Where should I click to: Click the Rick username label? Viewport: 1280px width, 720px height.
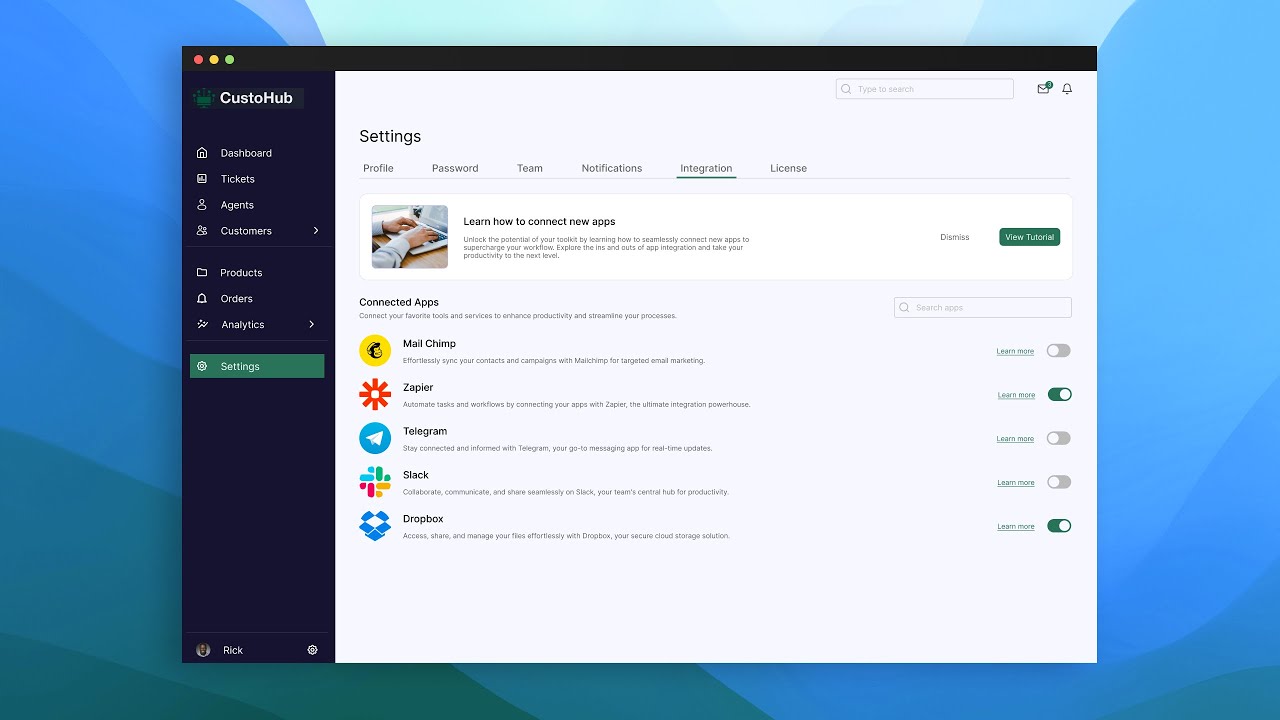tap(233, 650)
